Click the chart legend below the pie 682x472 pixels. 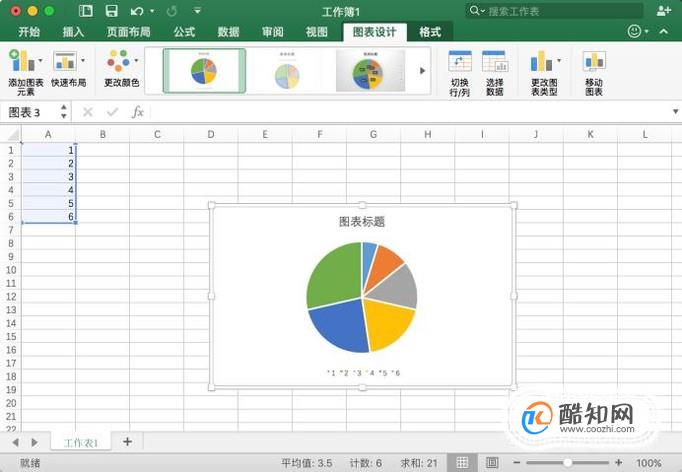363,373
